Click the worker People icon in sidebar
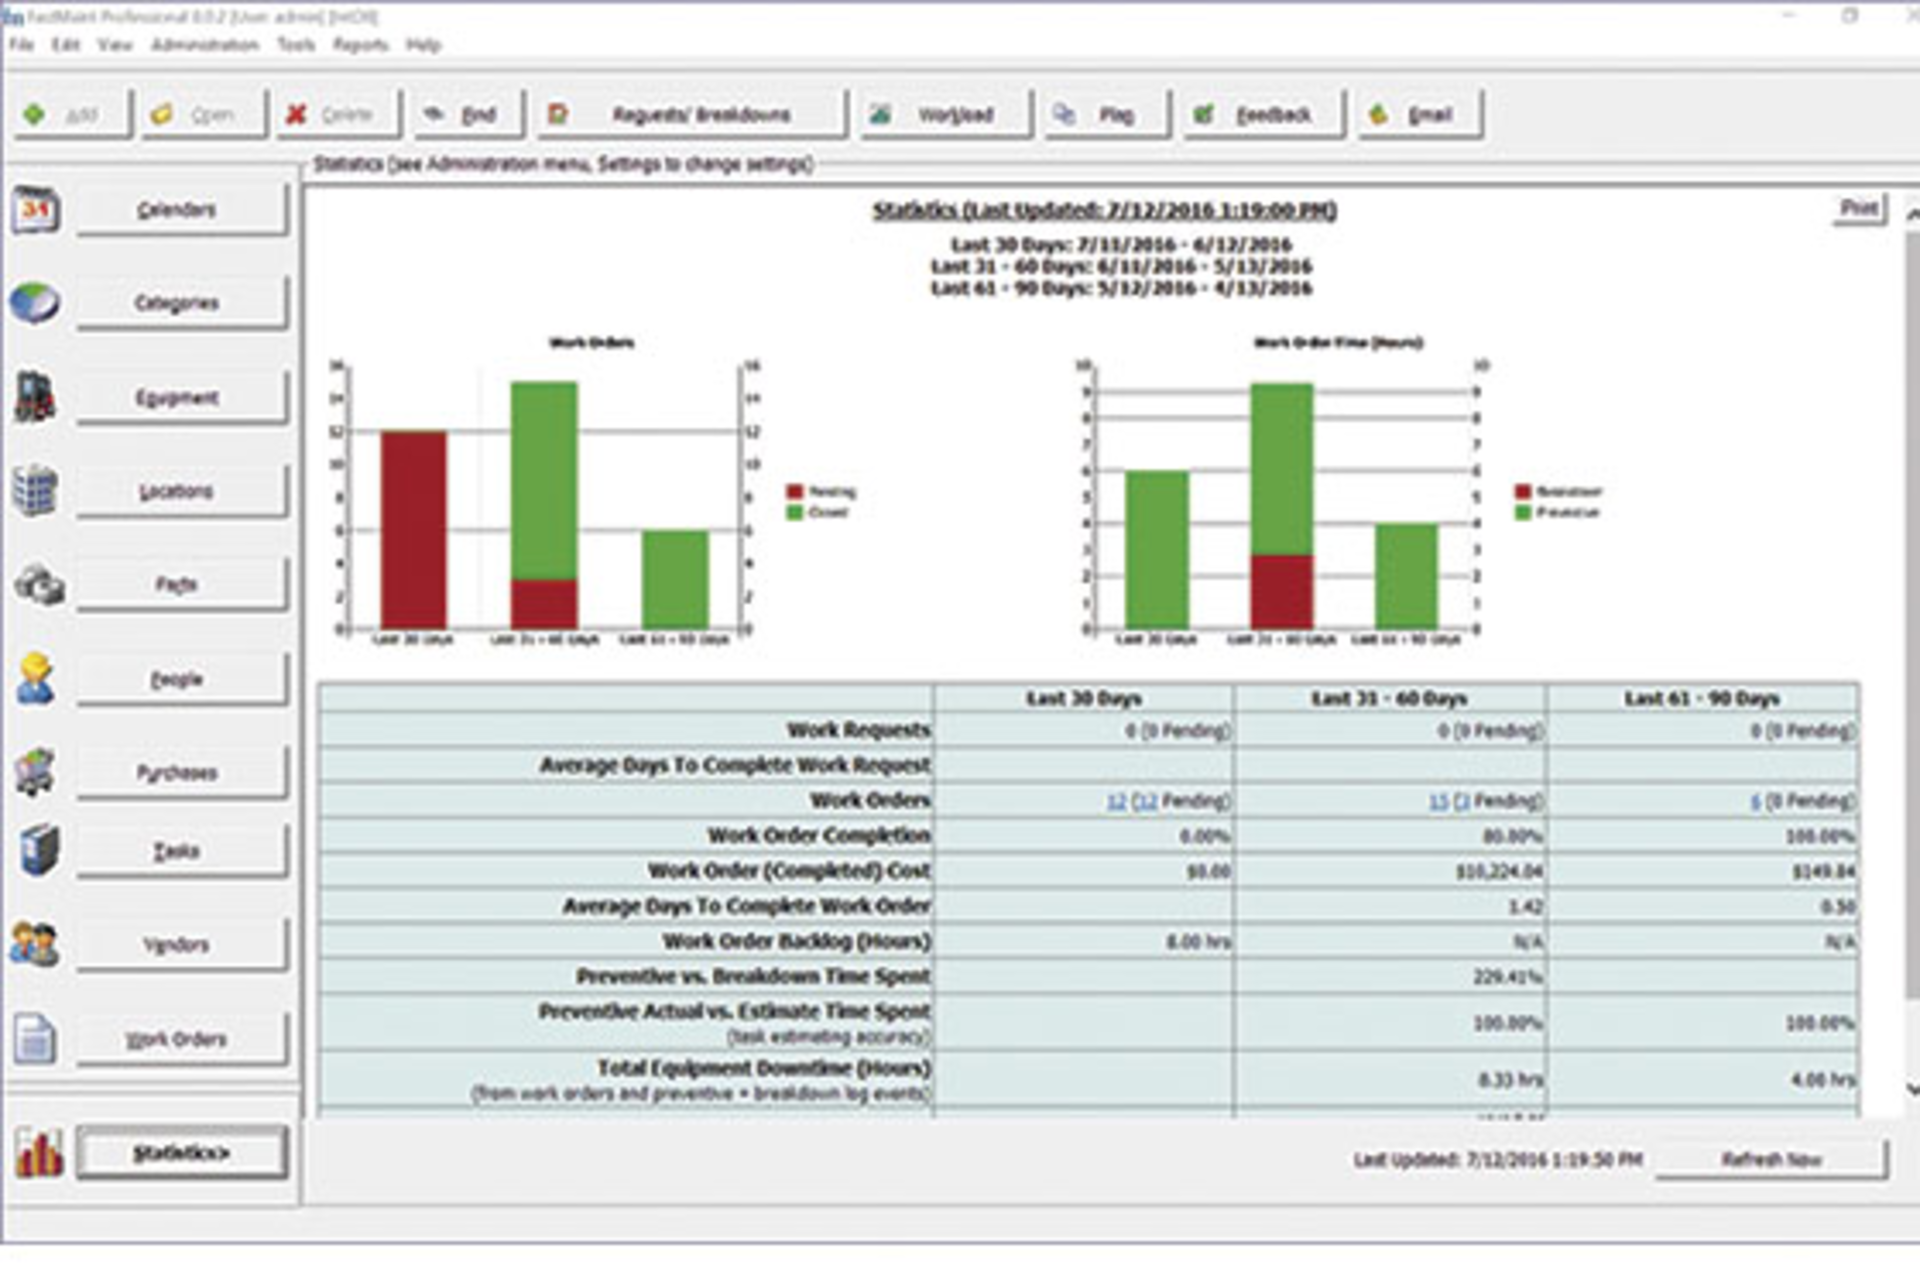Image resolution: width=1920 pixels, height=1279 pixels. pos(36,679)
